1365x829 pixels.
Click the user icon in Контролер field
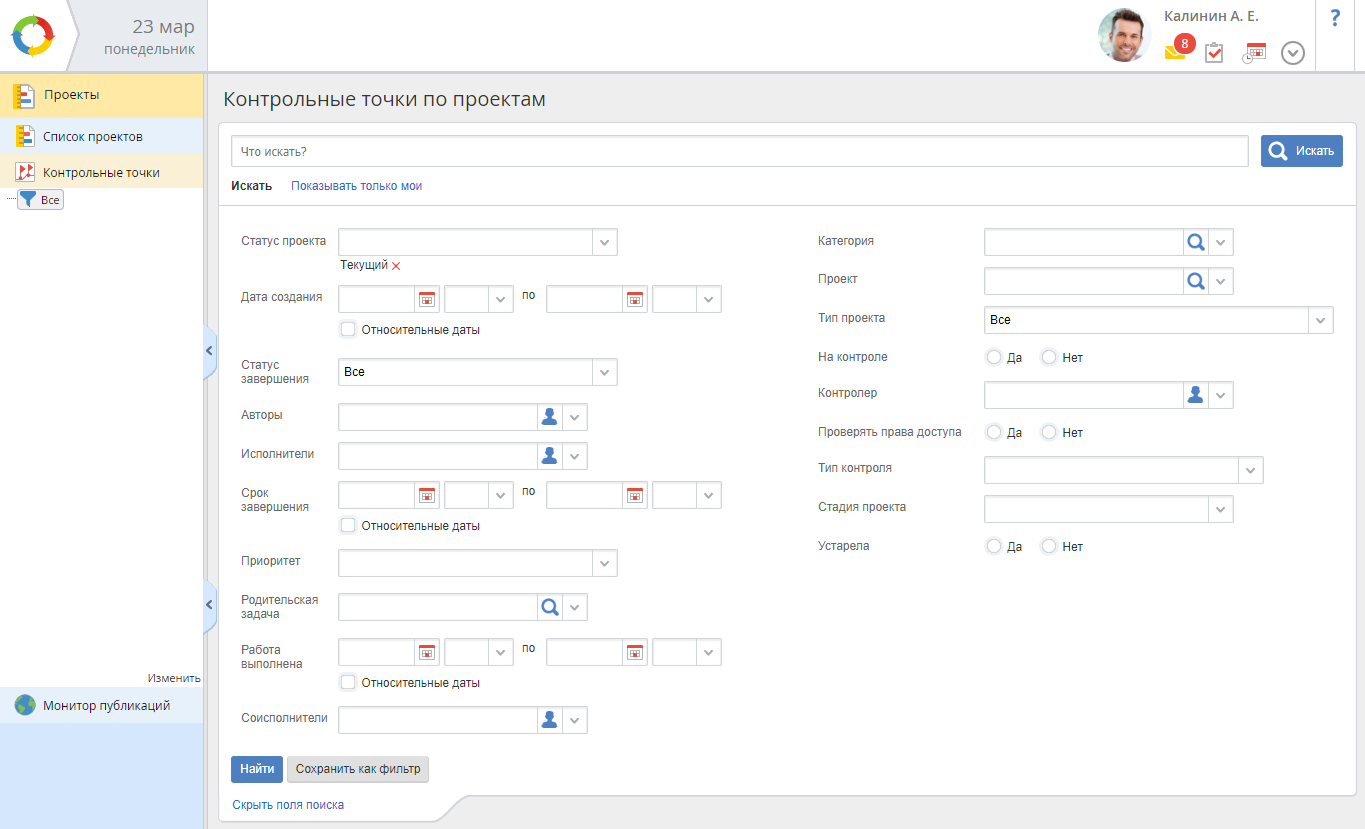[x=1195, y=395]
